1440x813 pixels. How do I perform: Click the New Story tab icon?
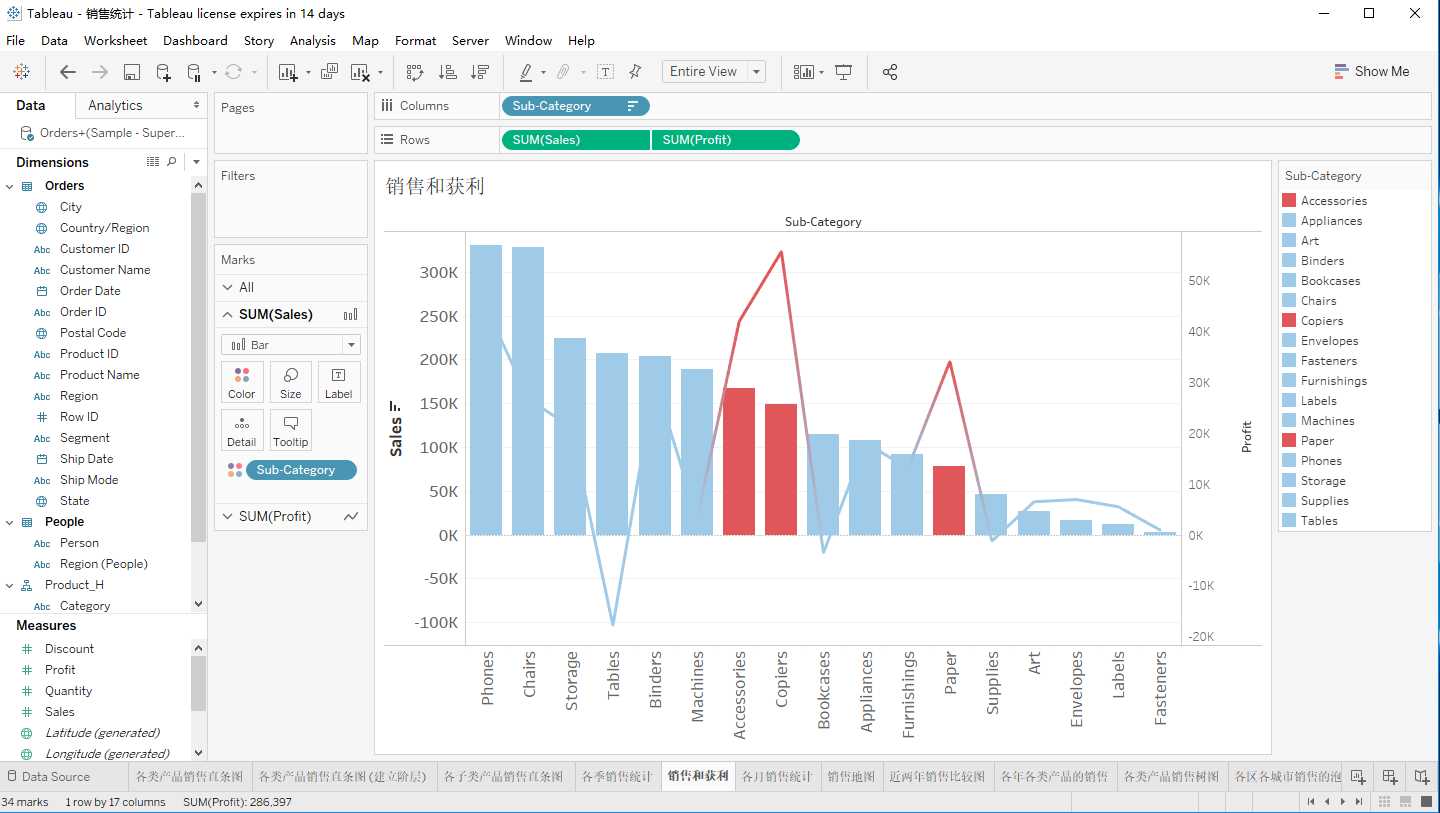point(1422,776)
